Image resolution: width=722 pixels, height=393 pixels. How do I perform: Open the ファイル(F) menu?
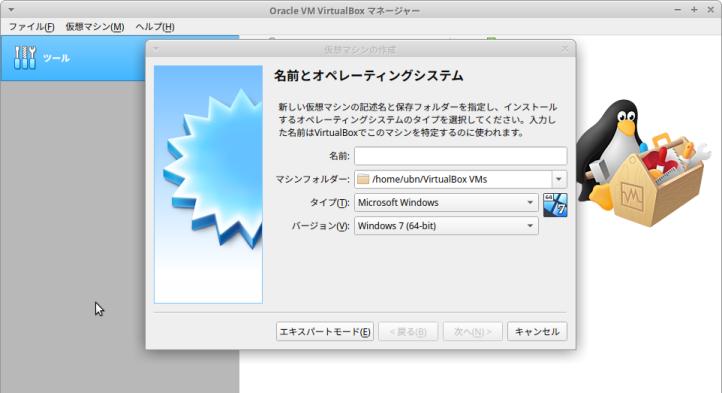coord(31,27)
